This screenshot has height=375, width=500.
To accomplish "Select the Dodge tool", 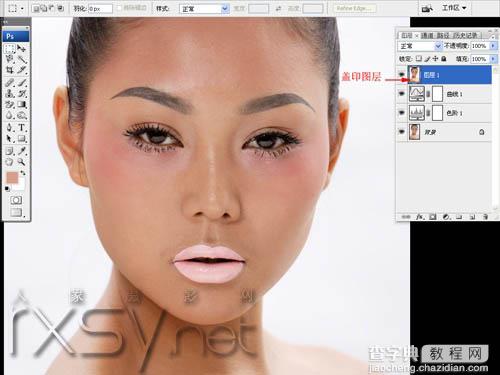I will (22, 115).
